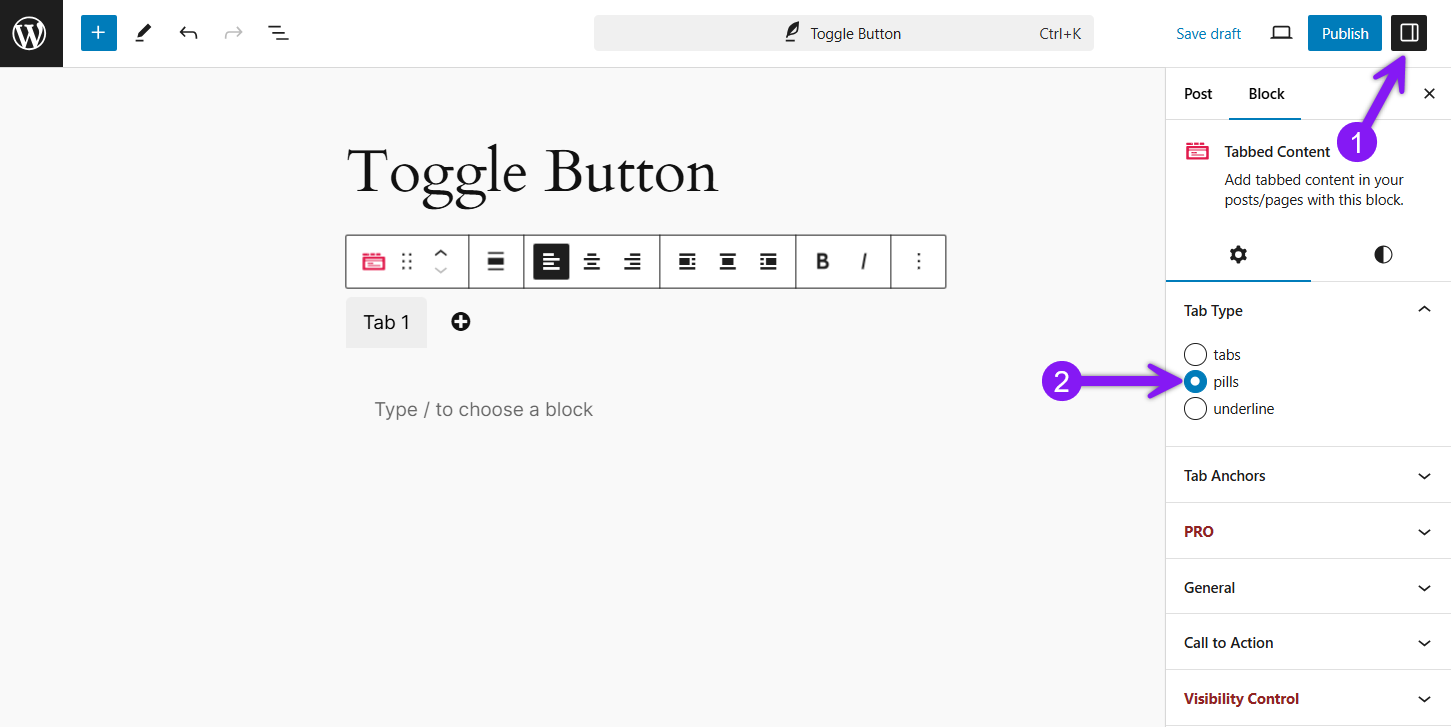Click the Tabbed Content block type icon in toolbar
The width and height of the screenshot is (1451, 727).
coord(373,261)
